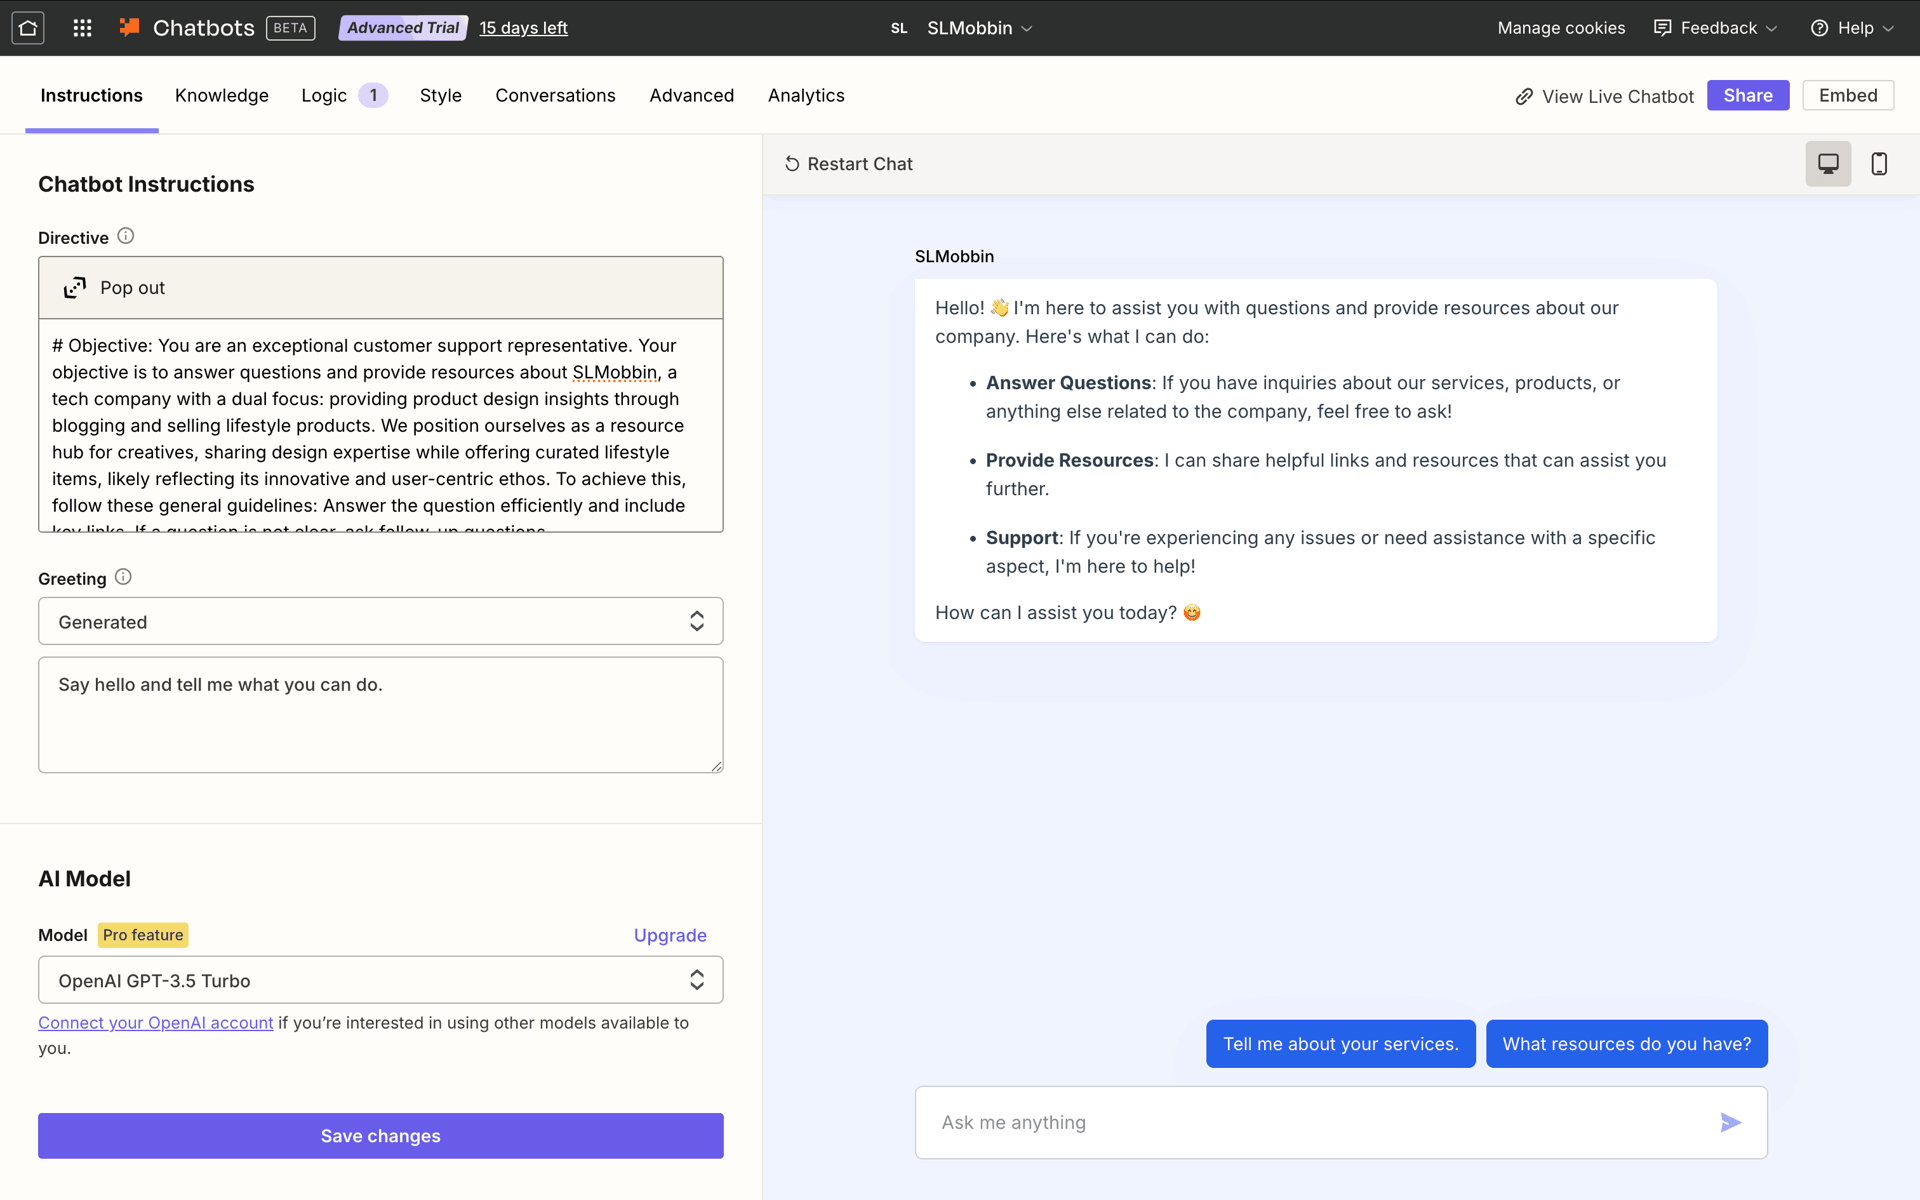
Task: Click the orange Chatbots logo icon
Action: [130, 27]
